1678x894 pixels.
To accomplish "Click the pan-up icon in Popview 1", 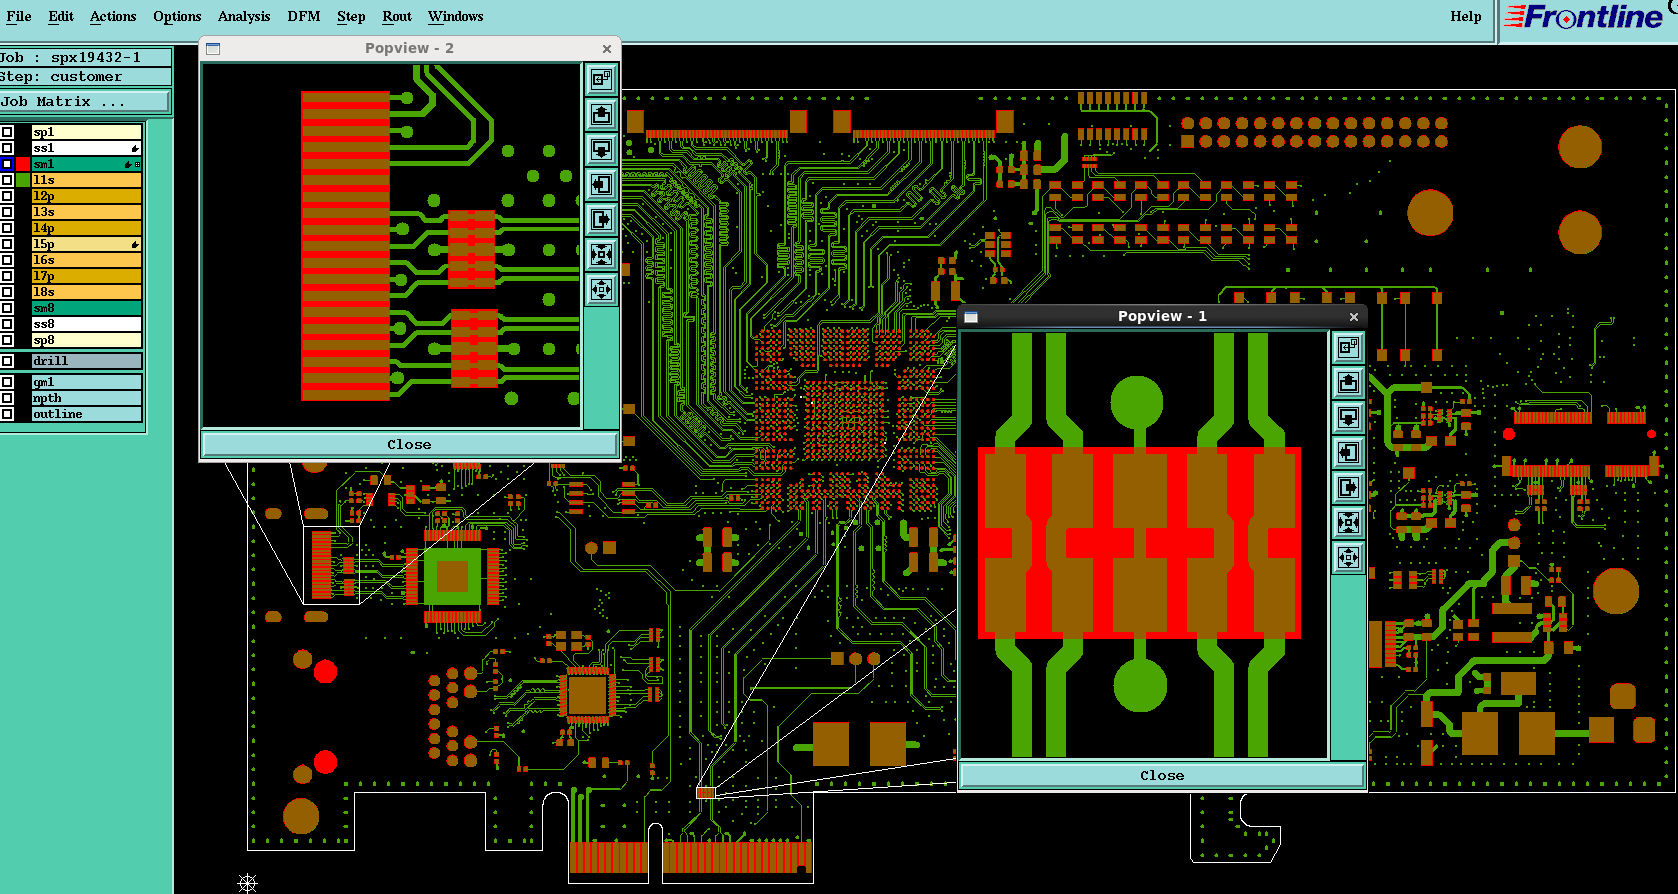I will coord(1348,382).
